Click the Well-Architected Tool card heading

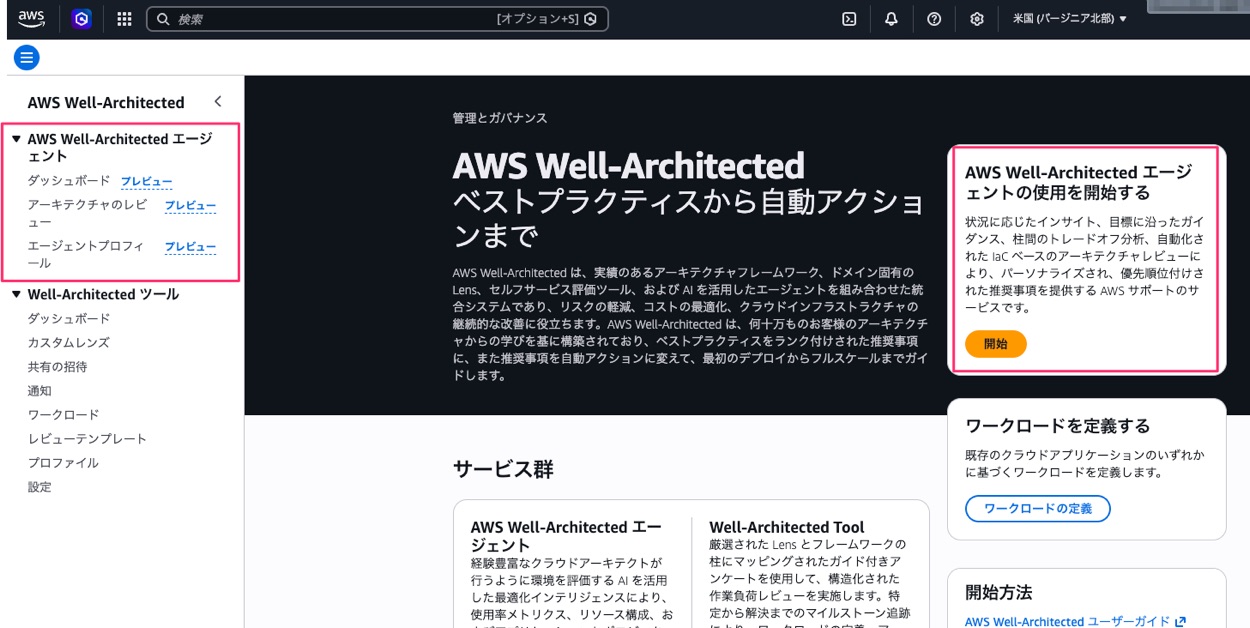(787, 527)
